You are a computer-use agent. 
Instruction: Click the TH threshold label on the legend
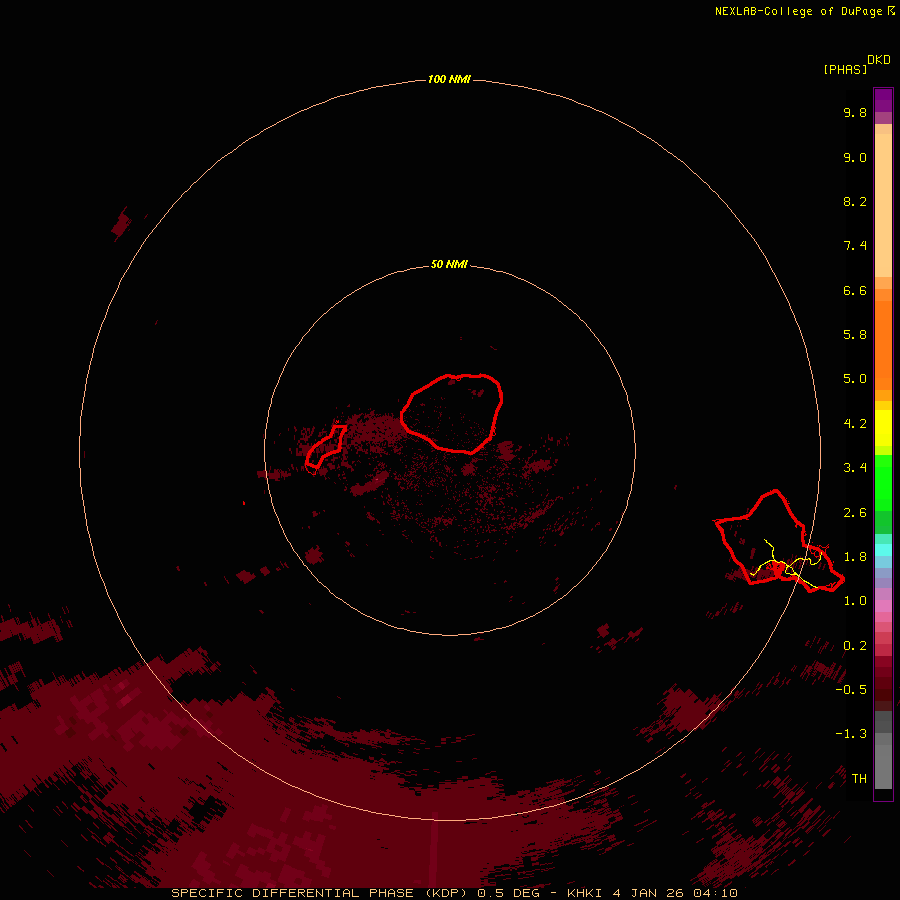click(859, 779)
